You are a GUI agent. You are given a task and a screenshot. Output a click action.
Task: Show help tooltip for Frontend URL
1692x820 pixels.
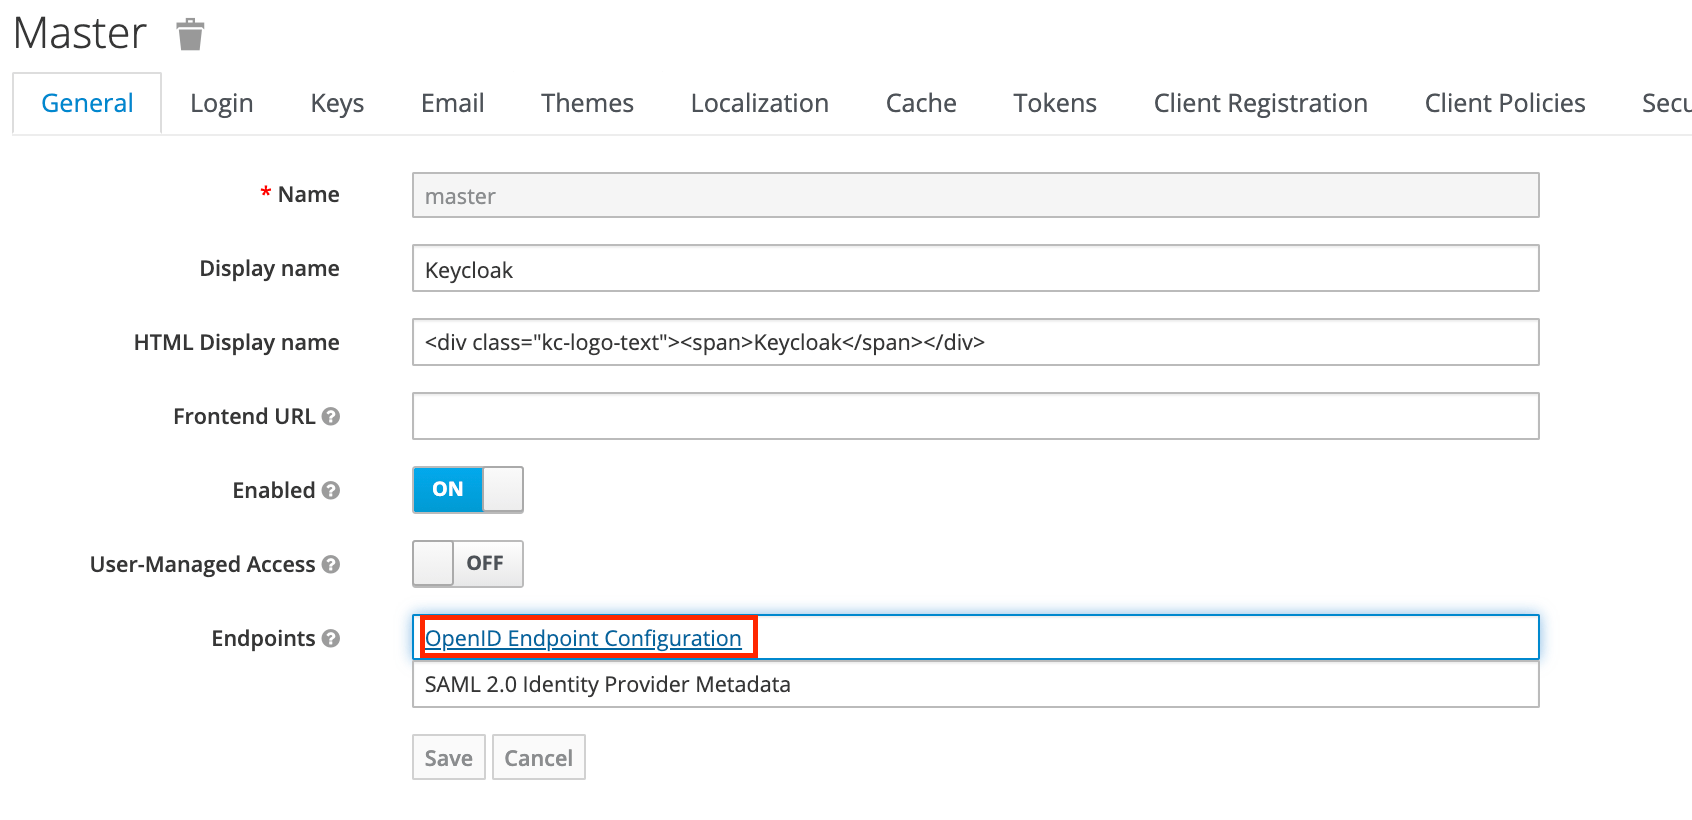(x=331, y=416)
